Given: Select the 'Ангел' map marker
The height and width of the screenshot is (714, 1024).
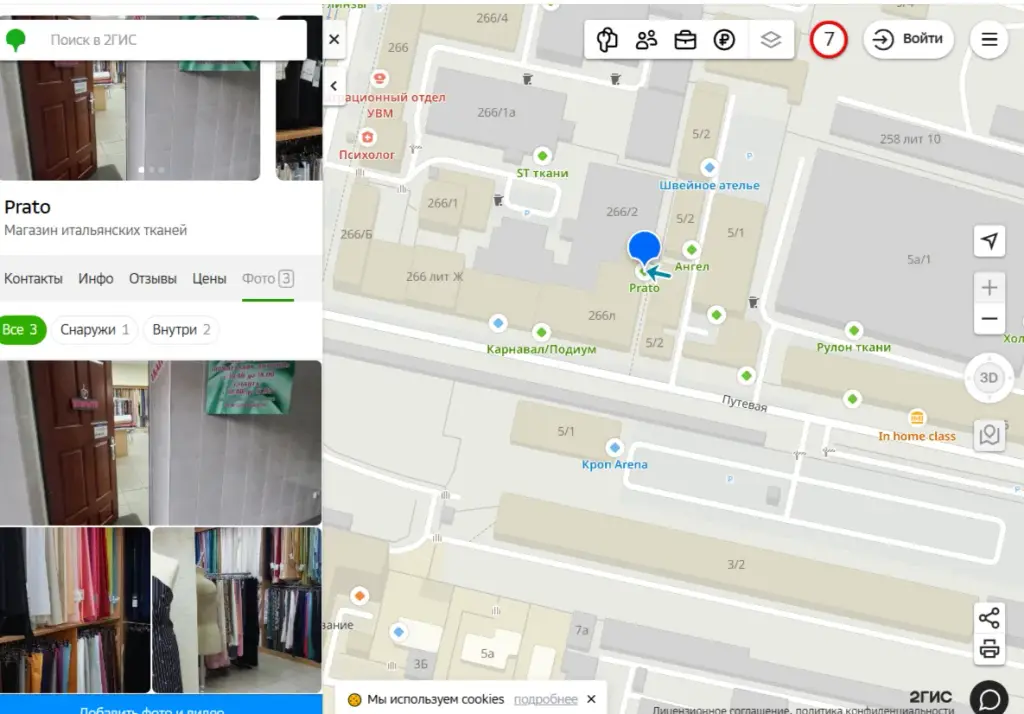Looking at the screenshot, I should (691, 250).
